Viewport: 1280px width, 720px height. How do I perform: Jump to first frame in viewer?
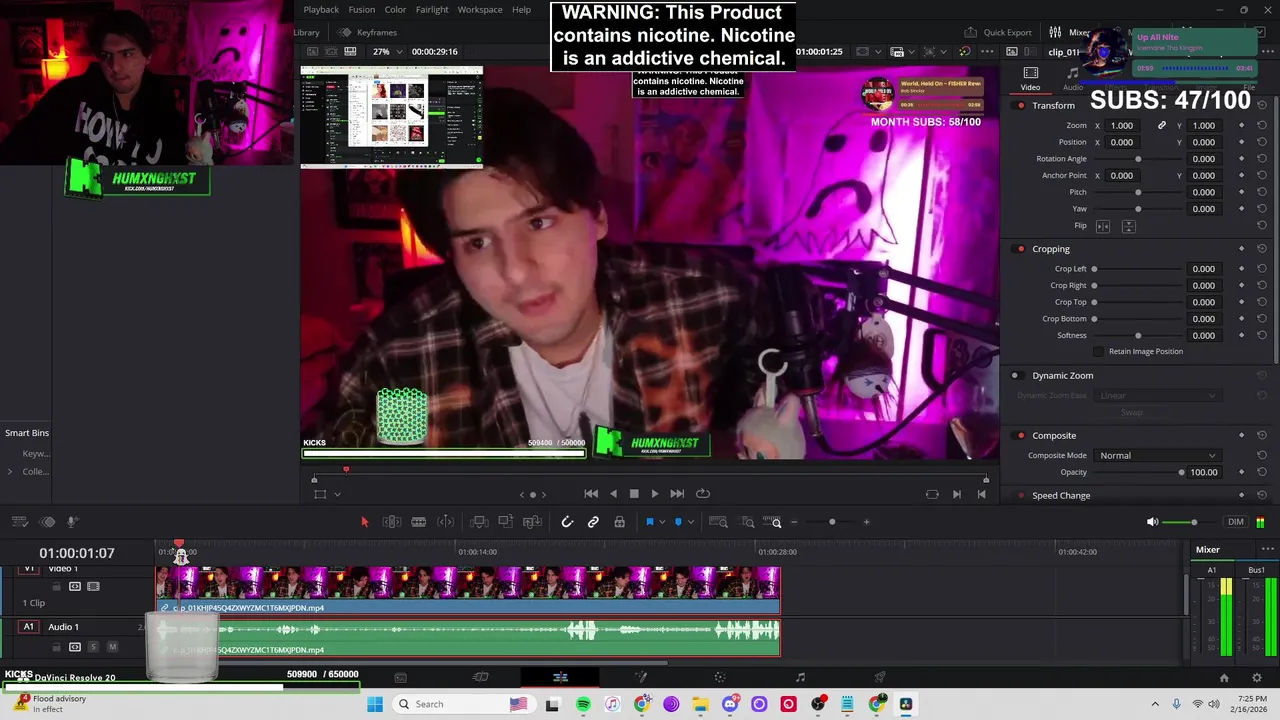pyautogui.click(x=591, y=494)
